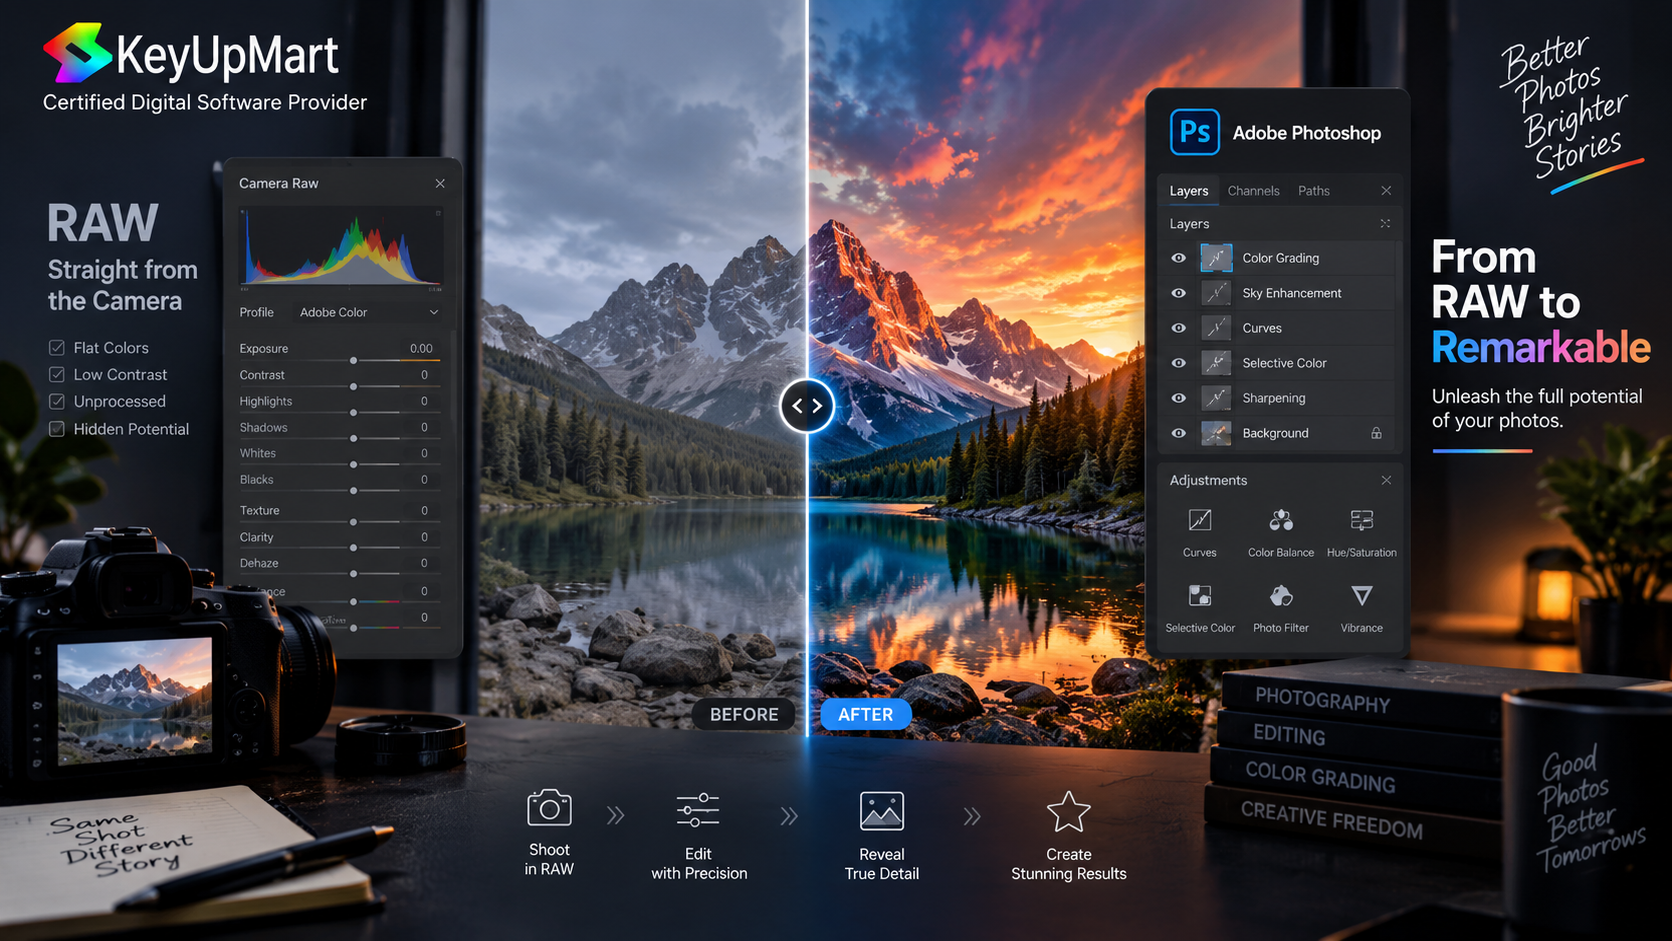1672x941 pixels.
Task: Click the Blacks slider handle
Action: coord(353,490)
